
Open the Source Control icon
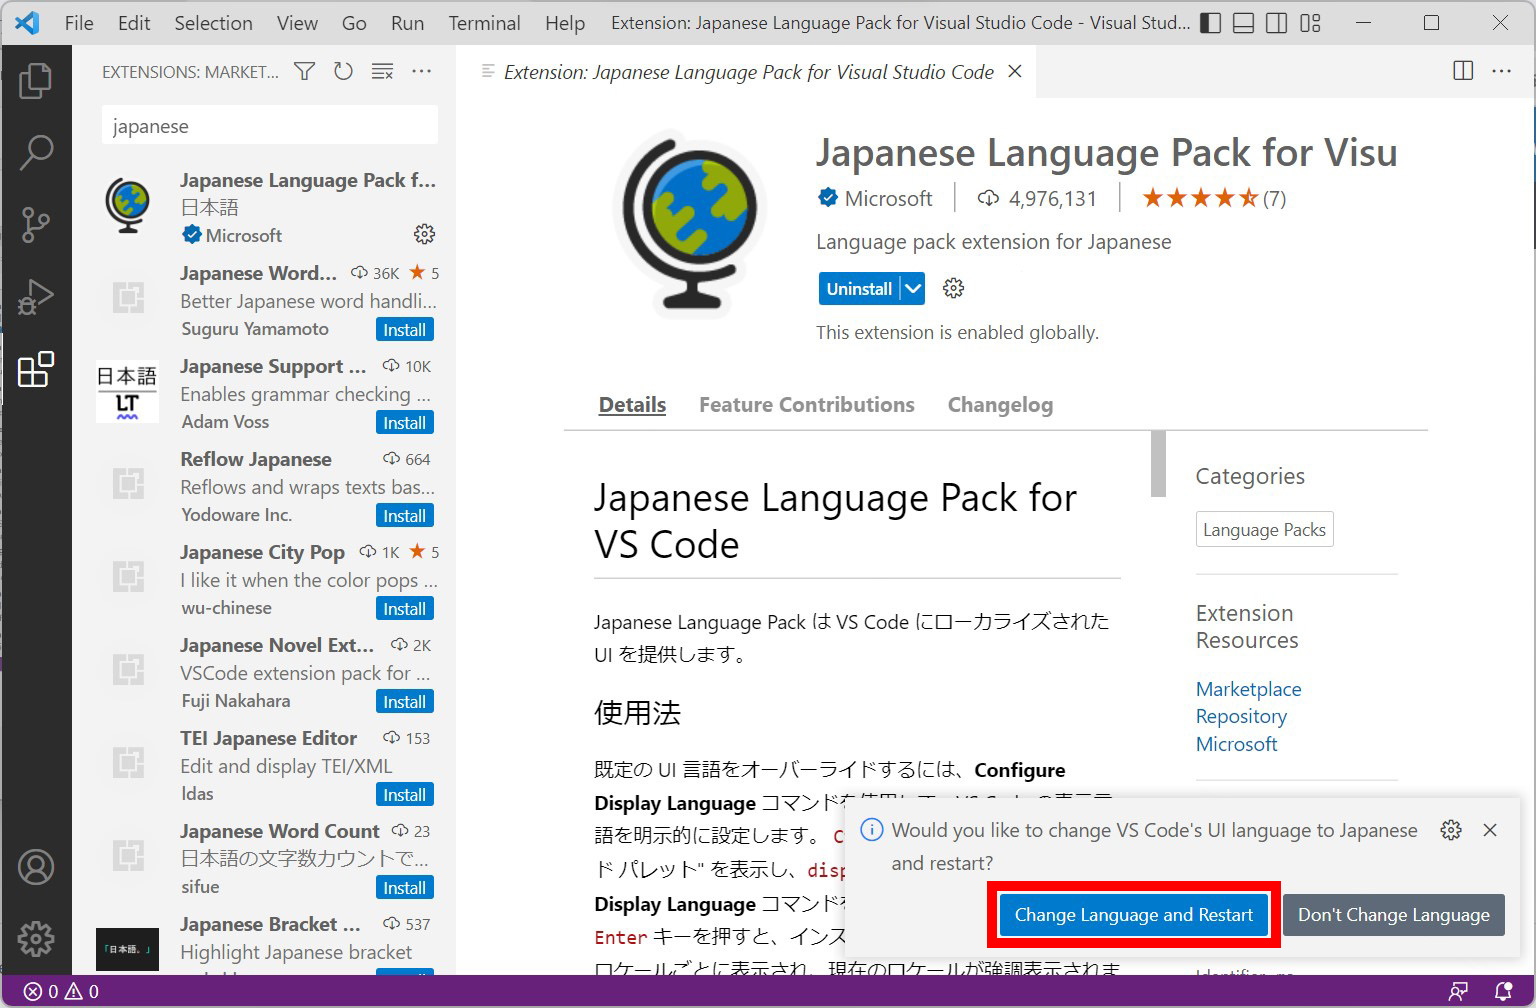37,225
